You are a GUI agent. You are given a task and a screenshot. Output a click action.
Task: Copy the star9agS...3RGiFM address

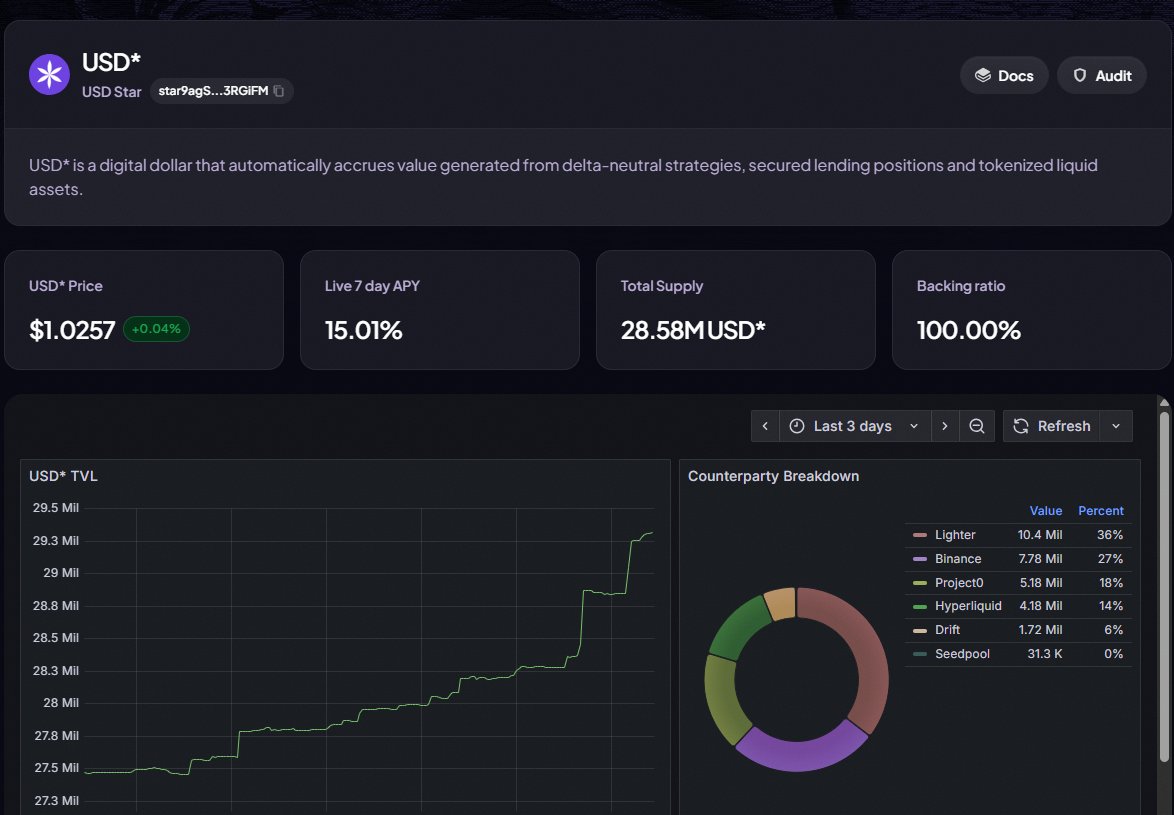tap(279, 91)
